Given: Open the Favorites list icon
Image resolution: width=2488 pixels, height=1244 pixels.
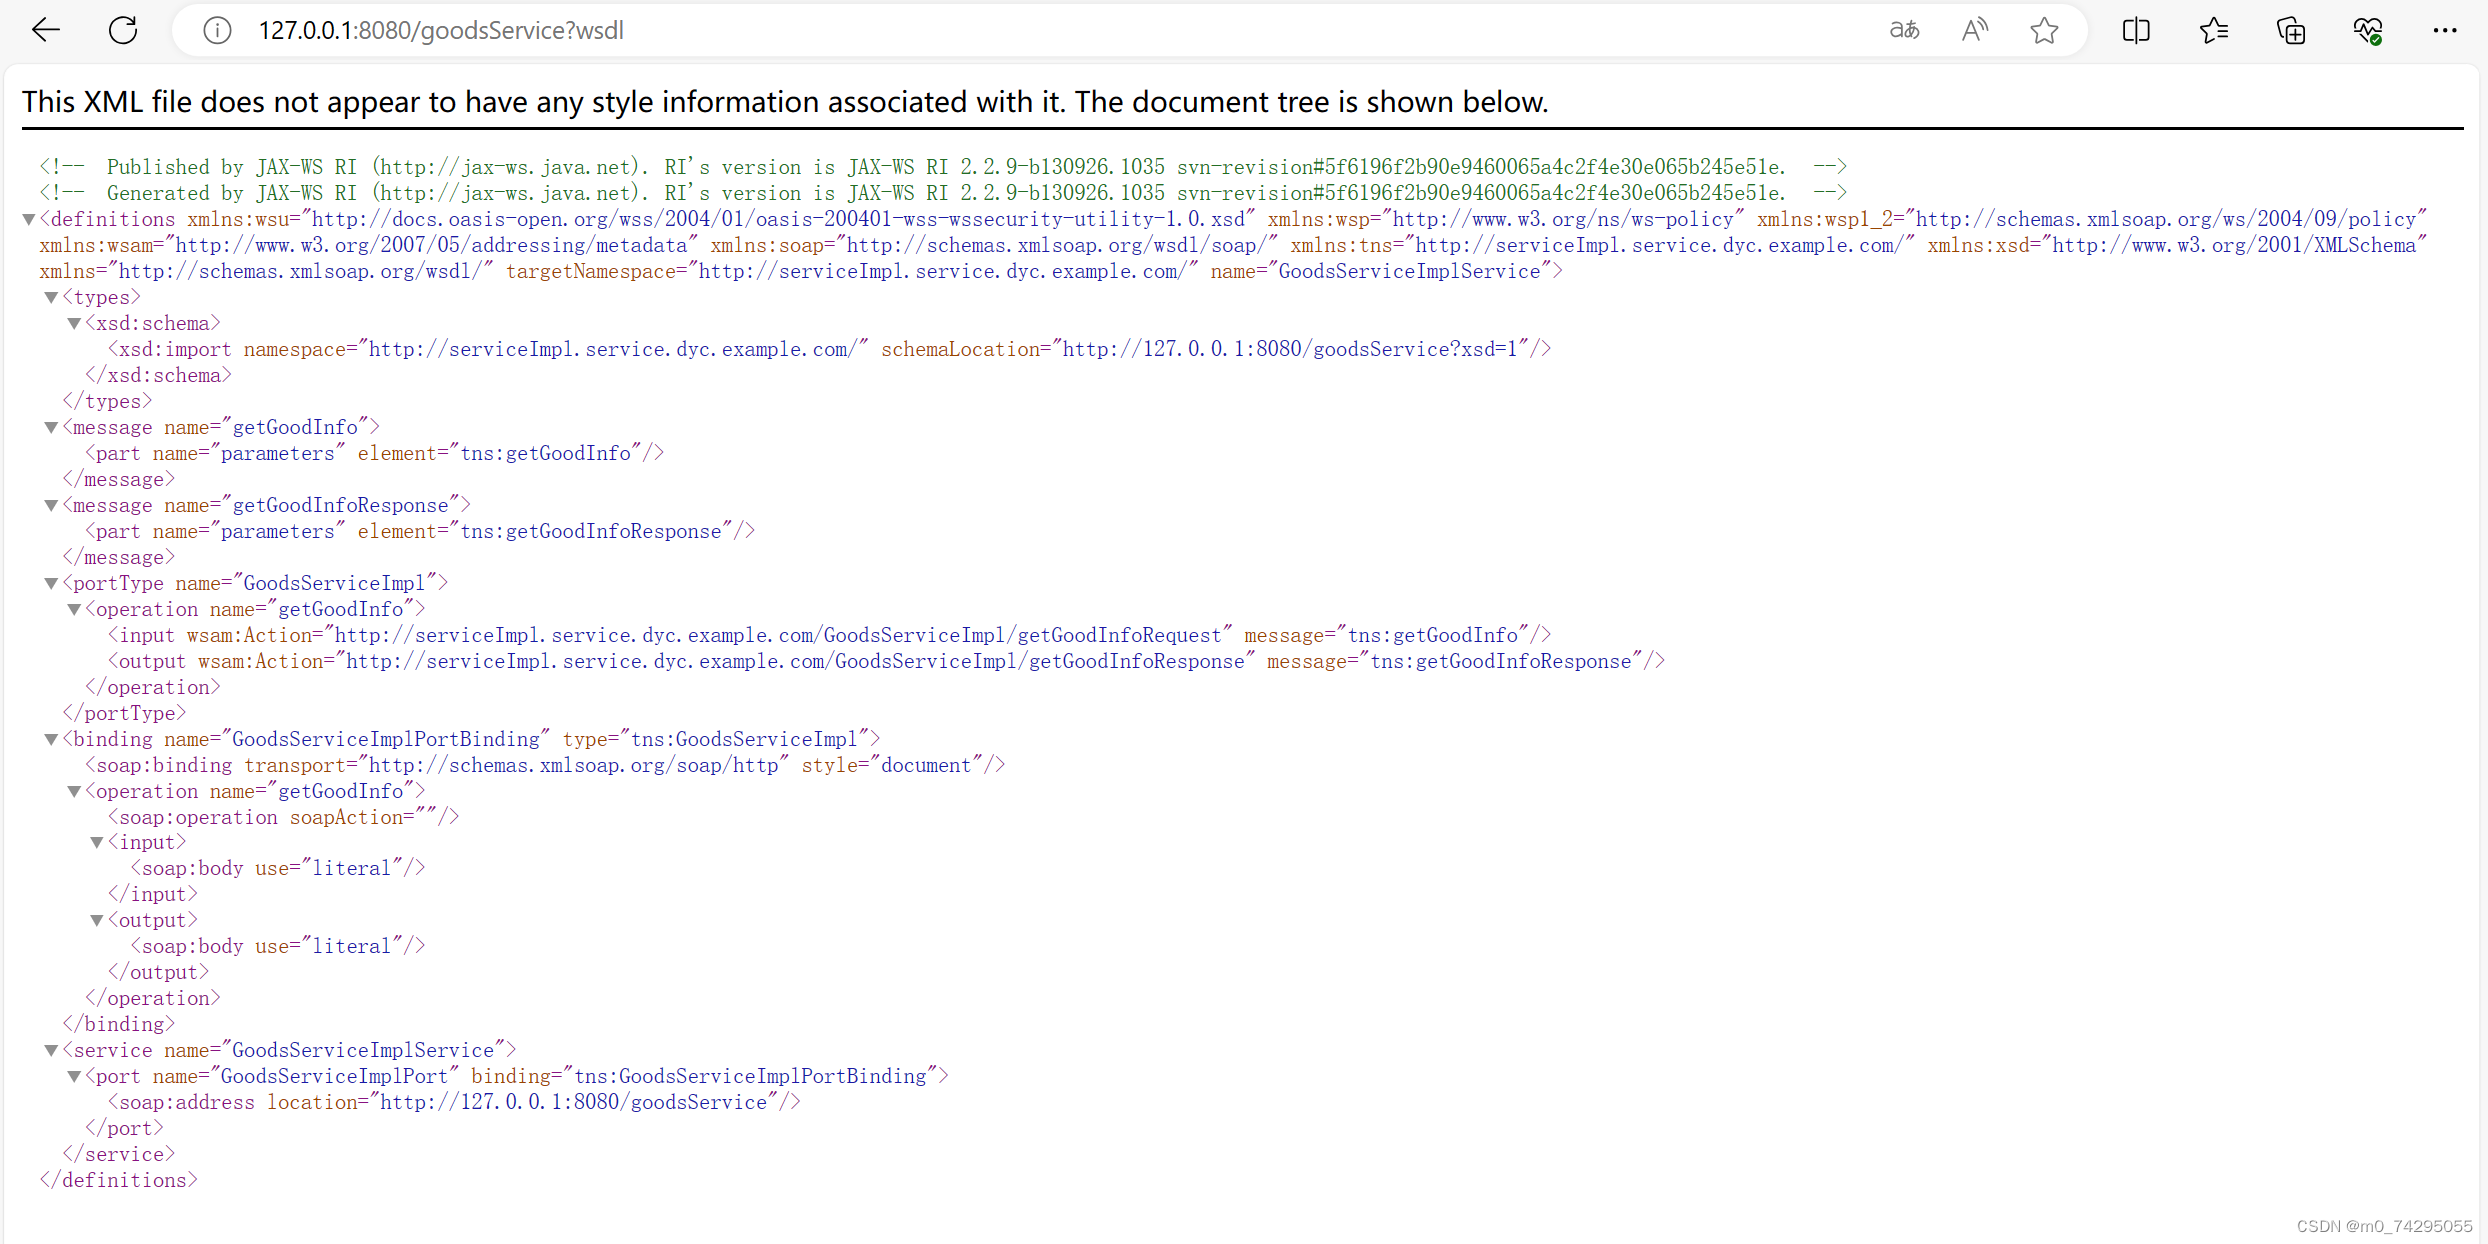Looking at the screenshot, I should [2214, 30].
